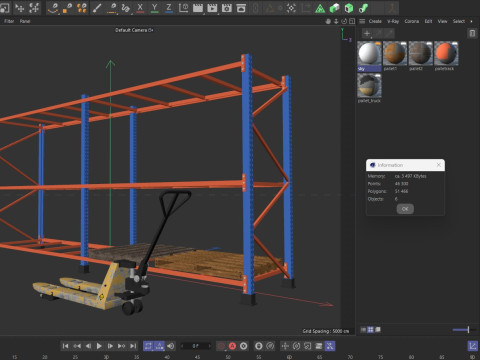Select the pallet2 material thumbnail
This screenshot has width=480, height=360.
tap(421, 53)
